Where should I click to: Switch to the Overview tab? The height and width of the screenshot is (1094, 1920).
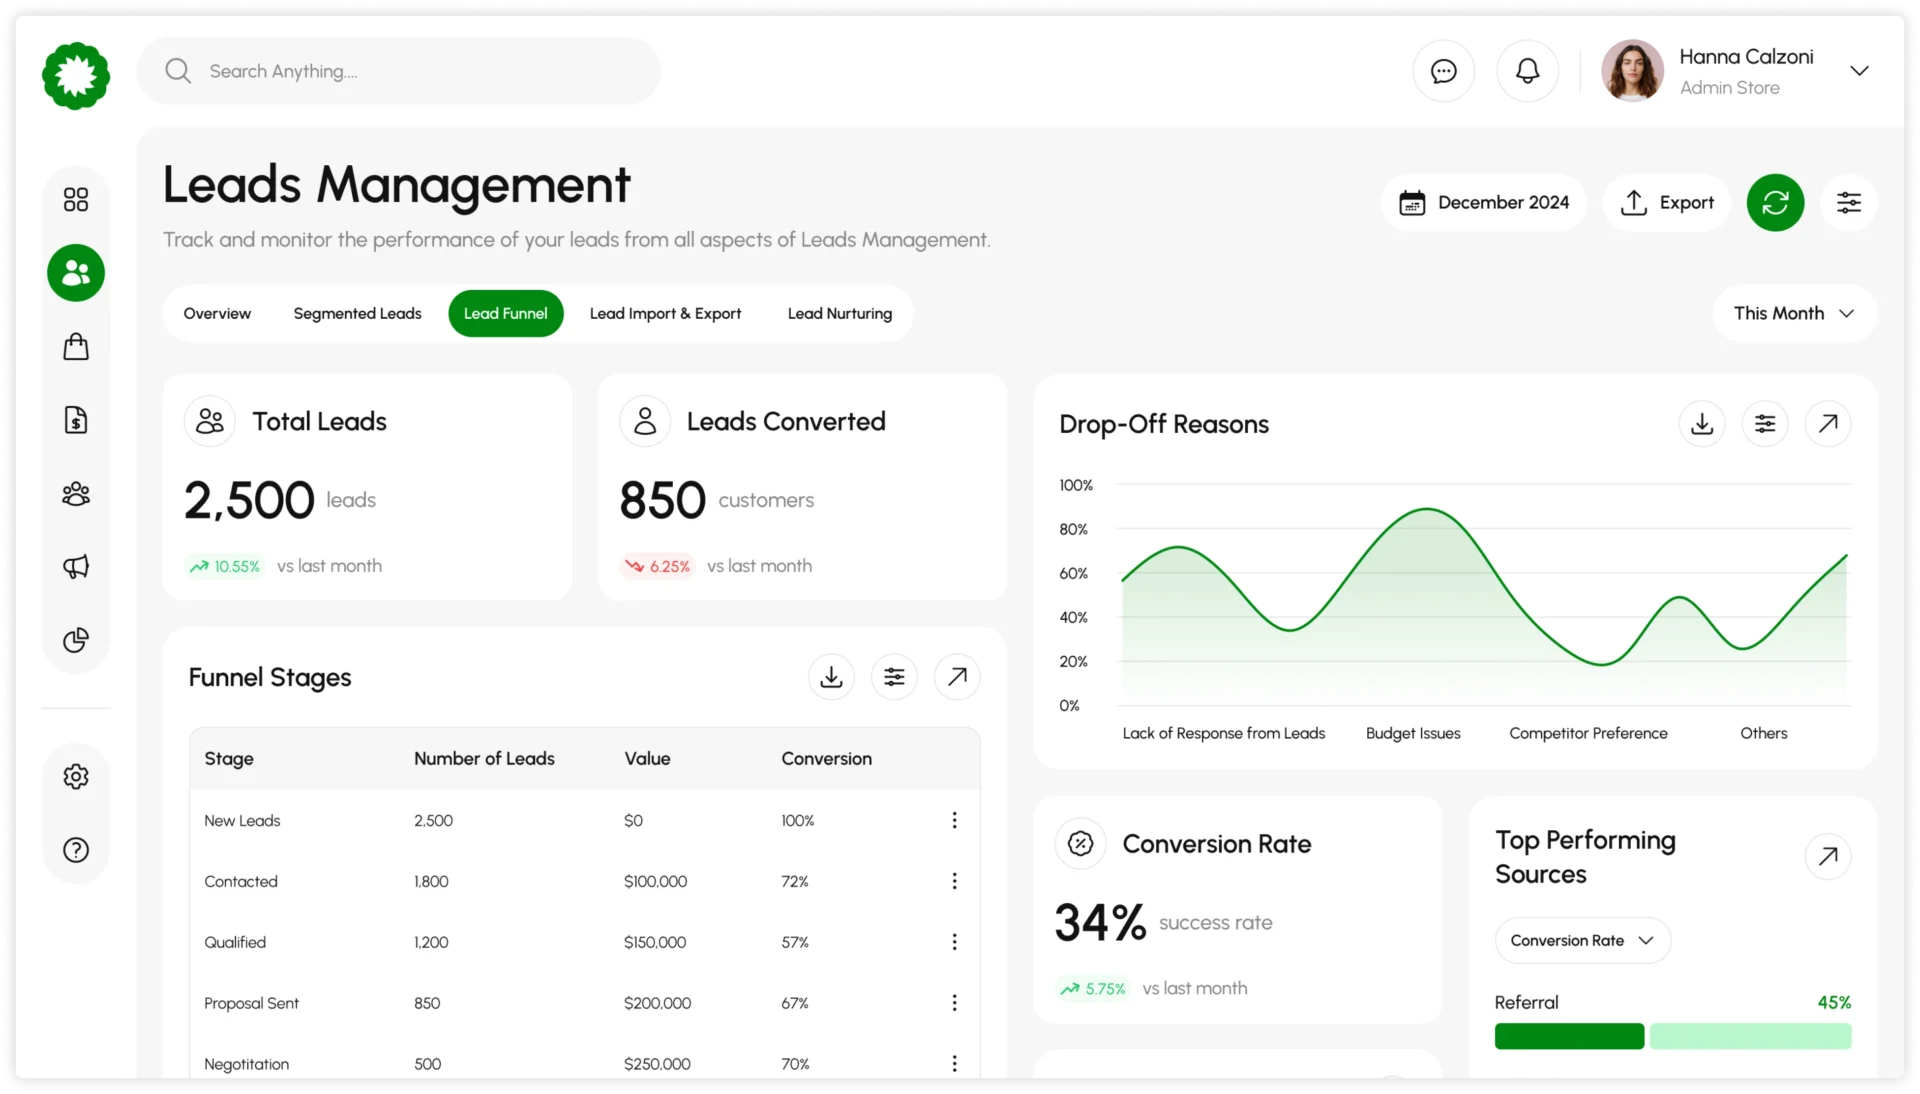217,313
